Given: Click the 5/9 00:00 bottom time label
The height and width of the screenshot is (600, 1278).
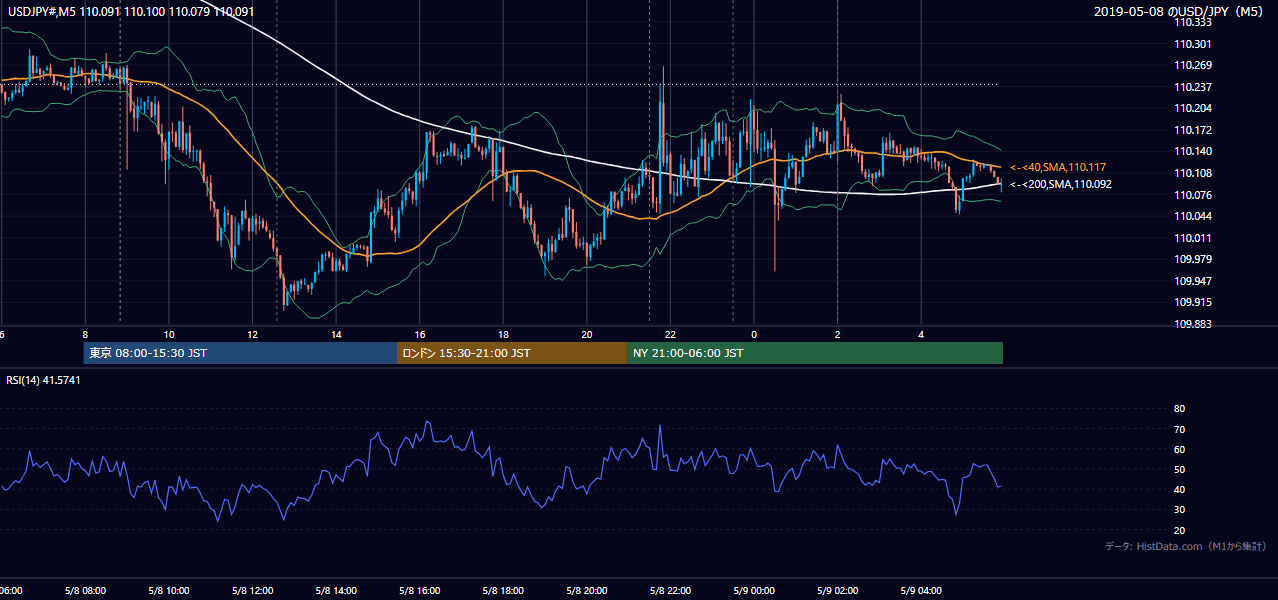Looking at the screenshot, I should coord(753,591).
